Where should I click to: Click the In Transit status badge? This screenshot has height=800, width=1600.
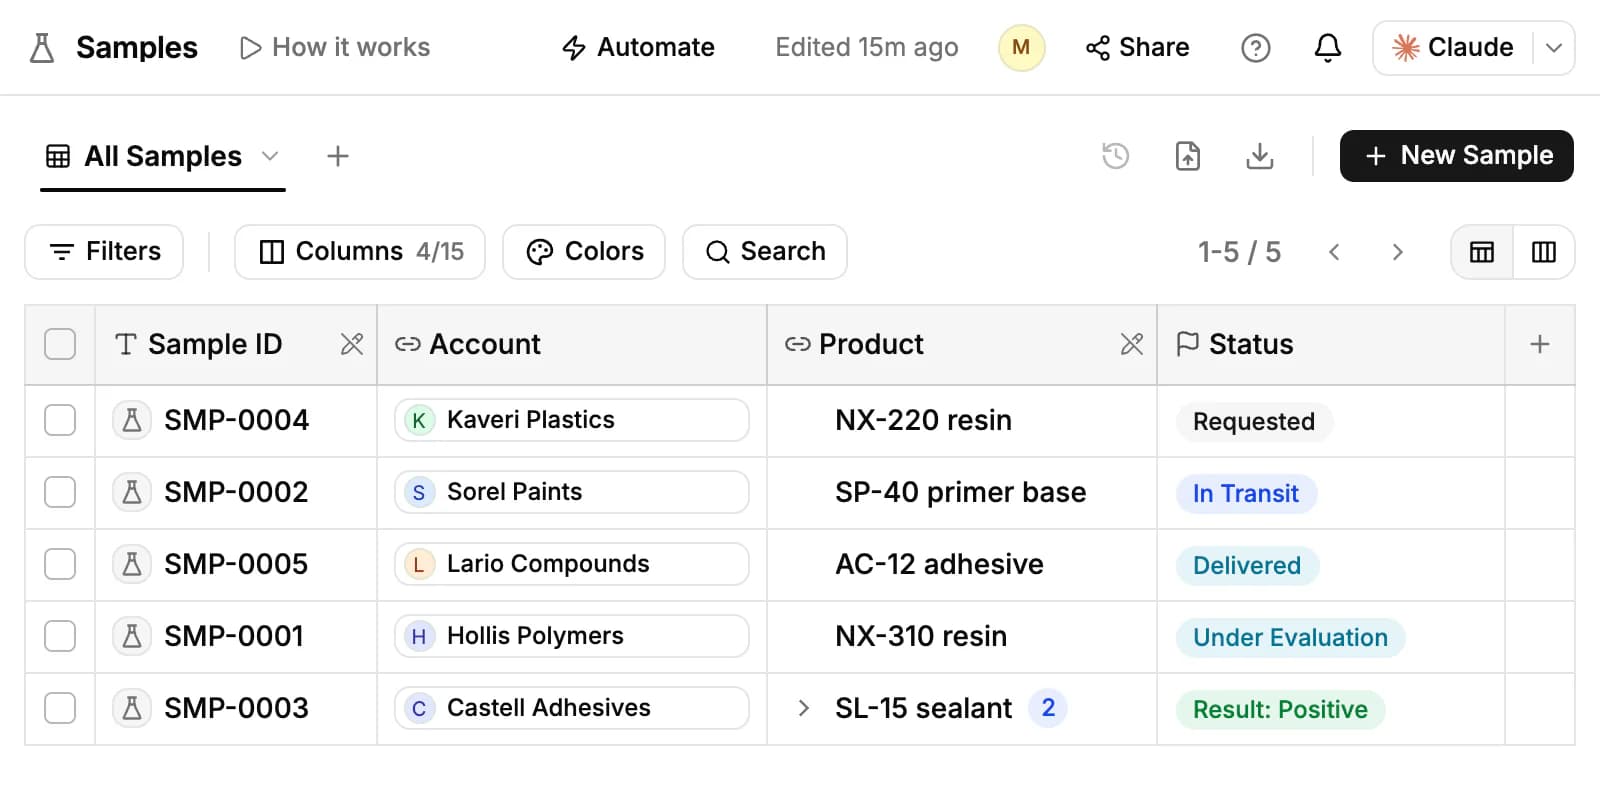coord(1246,493)
